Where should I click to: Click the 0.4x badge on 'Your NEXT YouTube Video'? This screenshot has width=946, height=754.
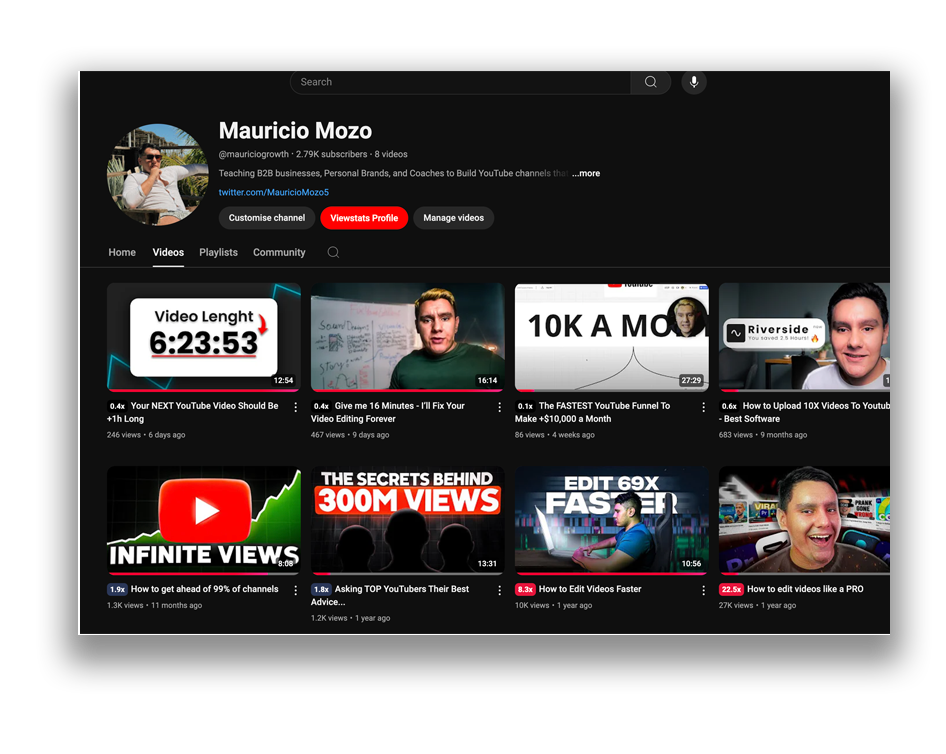click(117, 406)
